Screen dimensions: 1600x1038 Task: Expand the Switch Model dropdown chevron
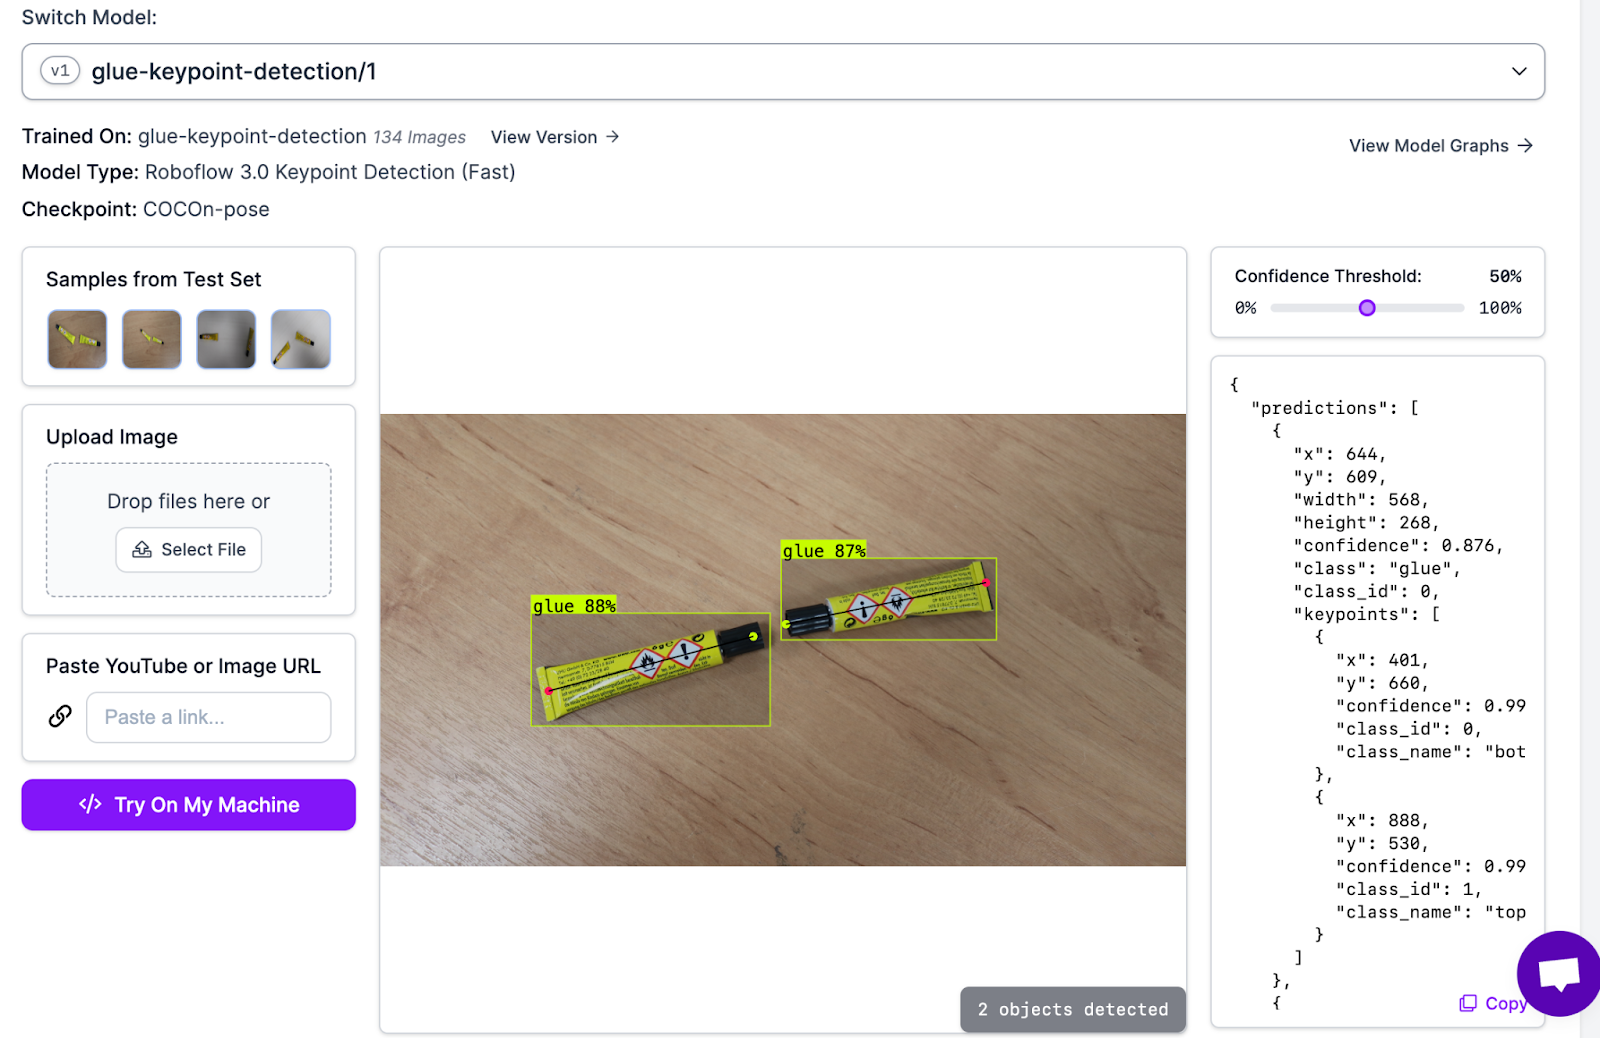1518,71
